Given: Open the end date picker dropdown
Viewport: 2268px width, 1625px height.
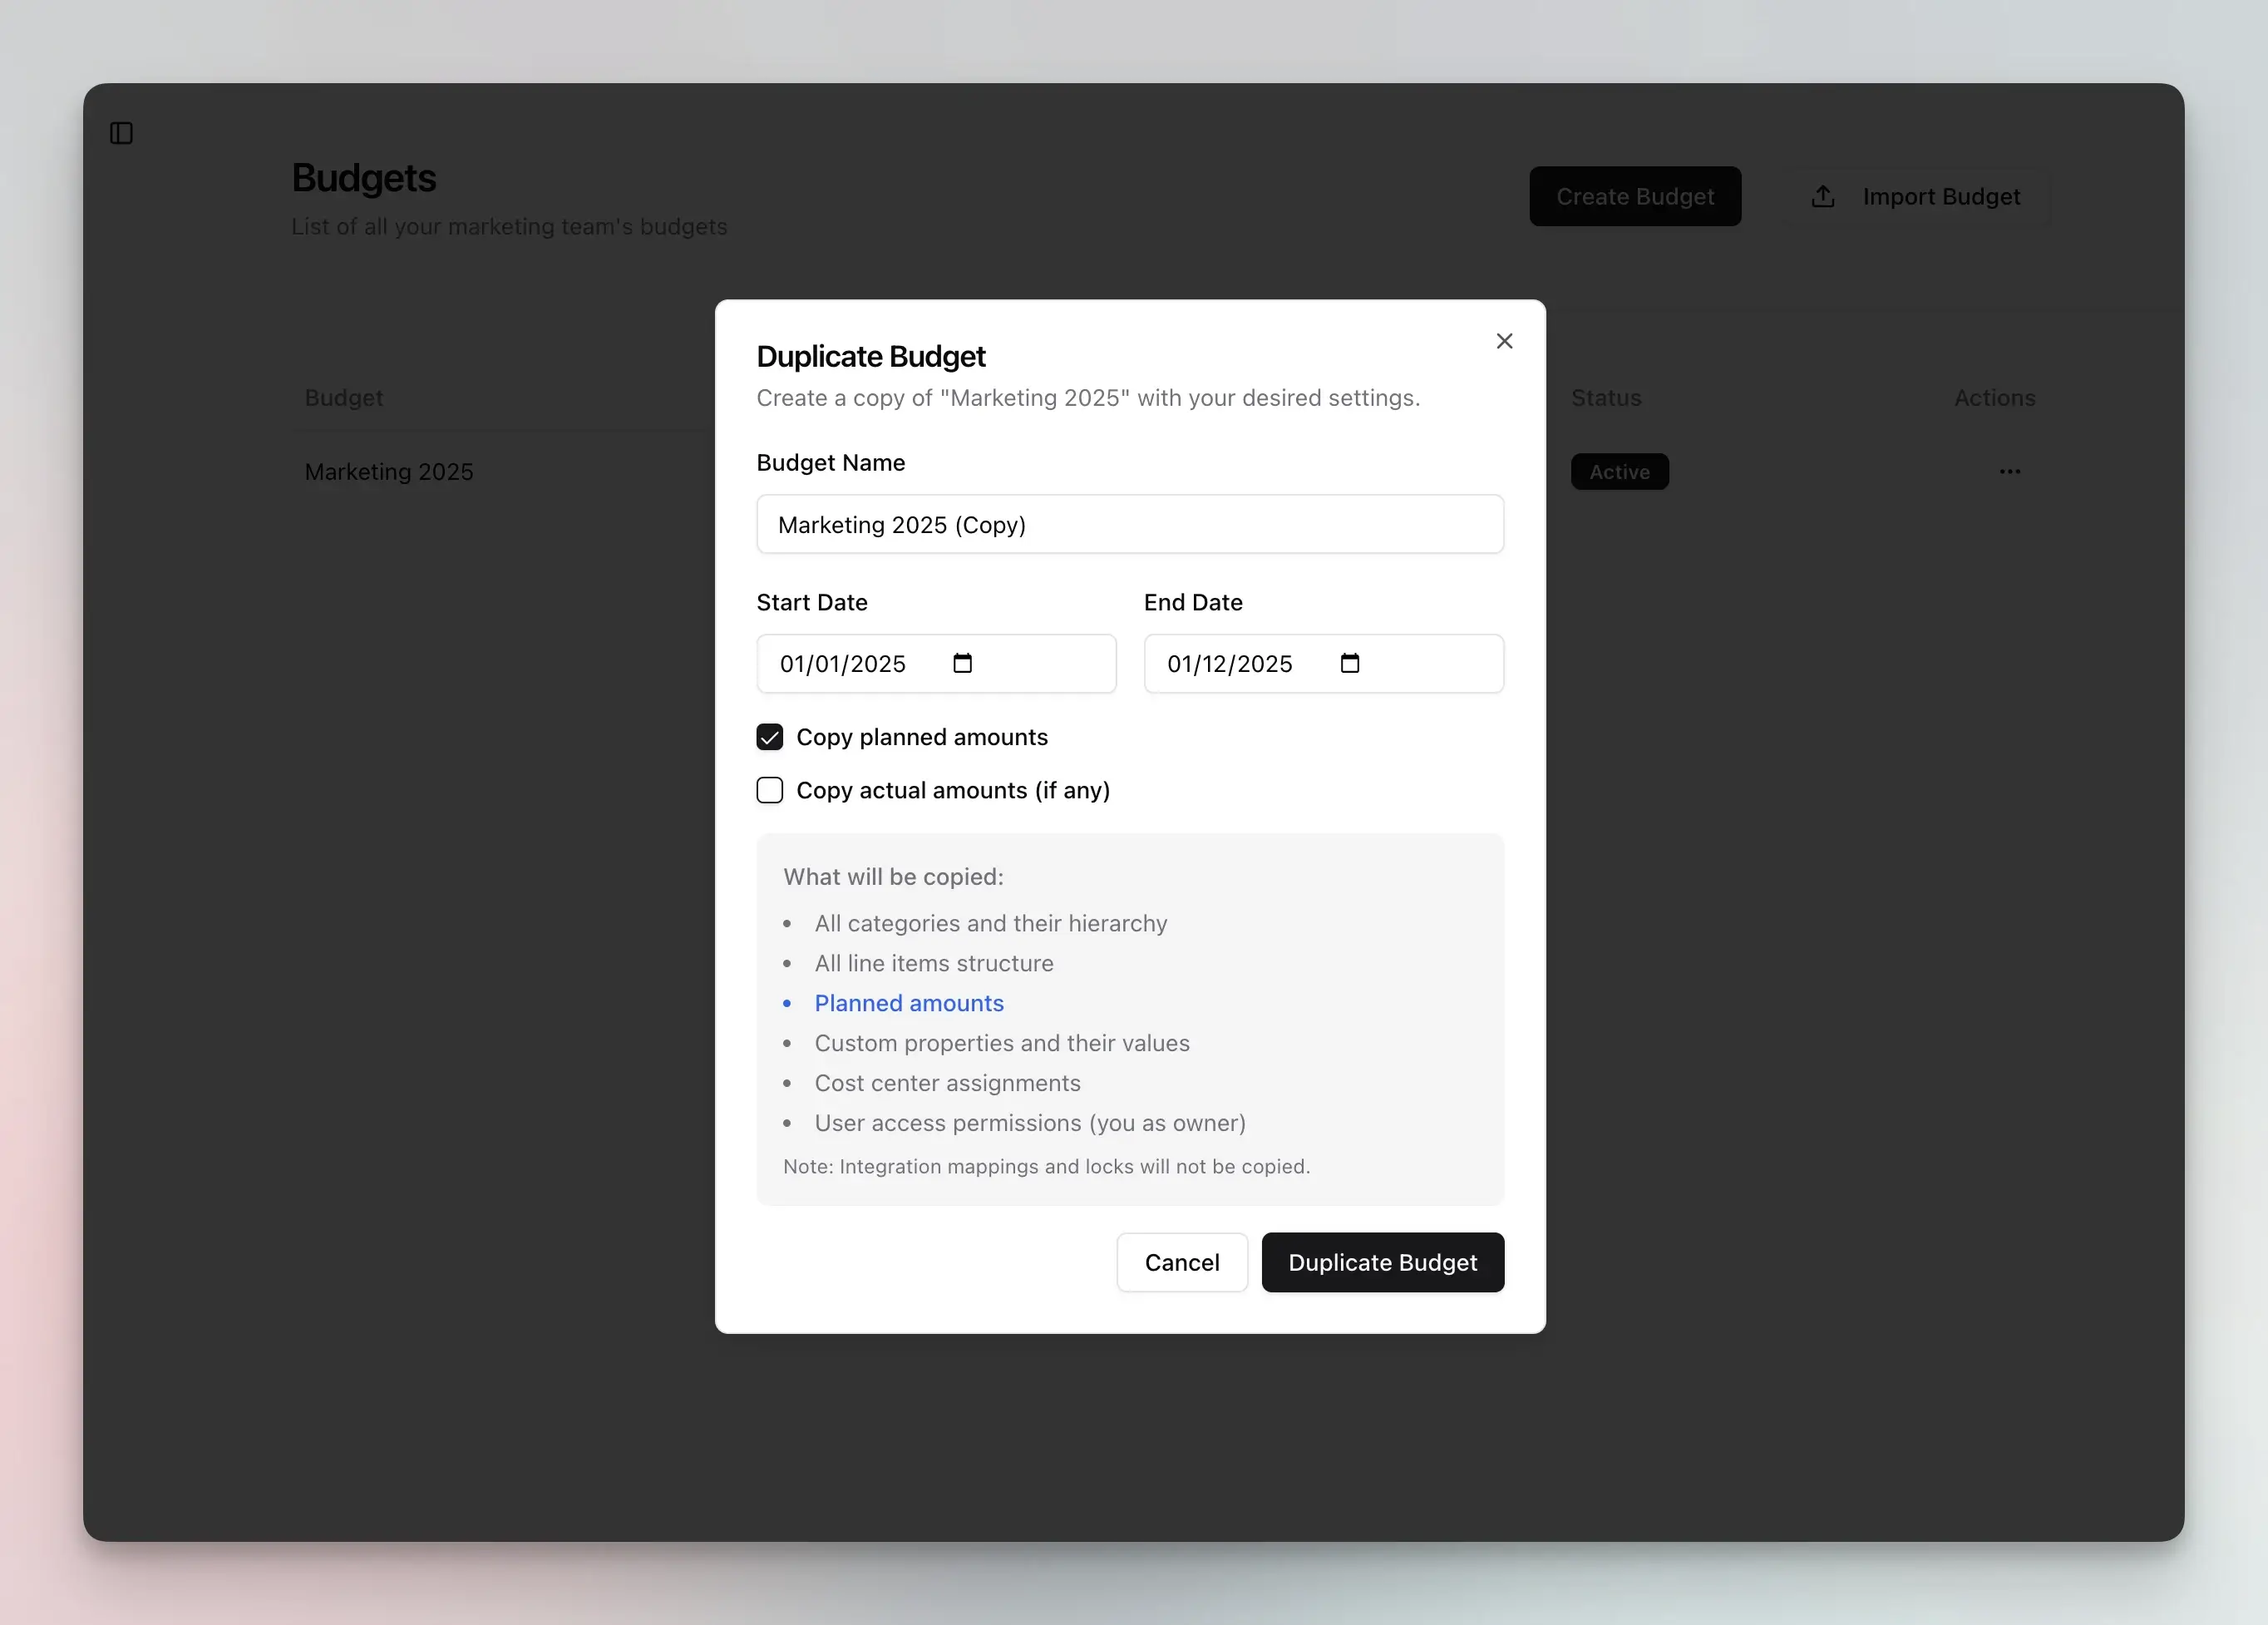Looking at the screenshot, I should coord(1349,663).
